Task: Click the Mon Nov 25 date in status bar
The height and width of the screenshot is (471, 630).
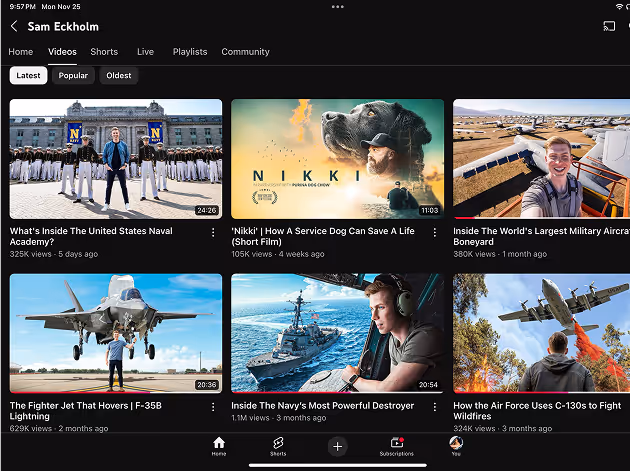Action: pos(61,7)
